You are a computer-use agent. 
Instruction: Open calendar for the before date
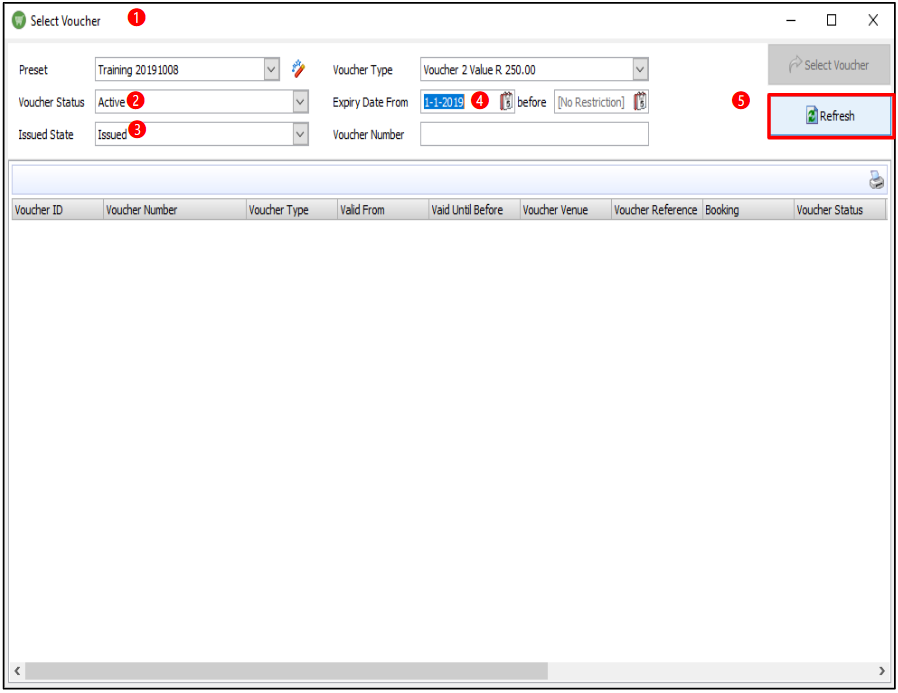[640, 102]
